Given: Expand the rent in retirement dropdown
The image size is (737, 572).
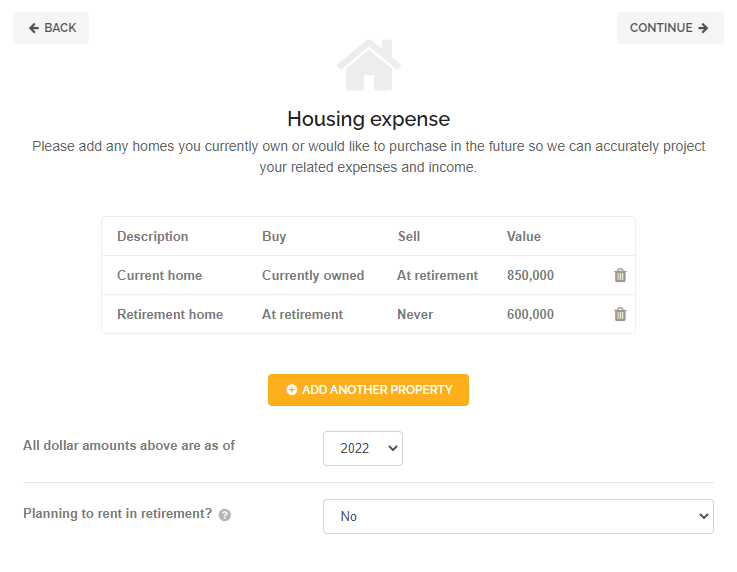Looking at the screenshot, I should click(517, 516).
